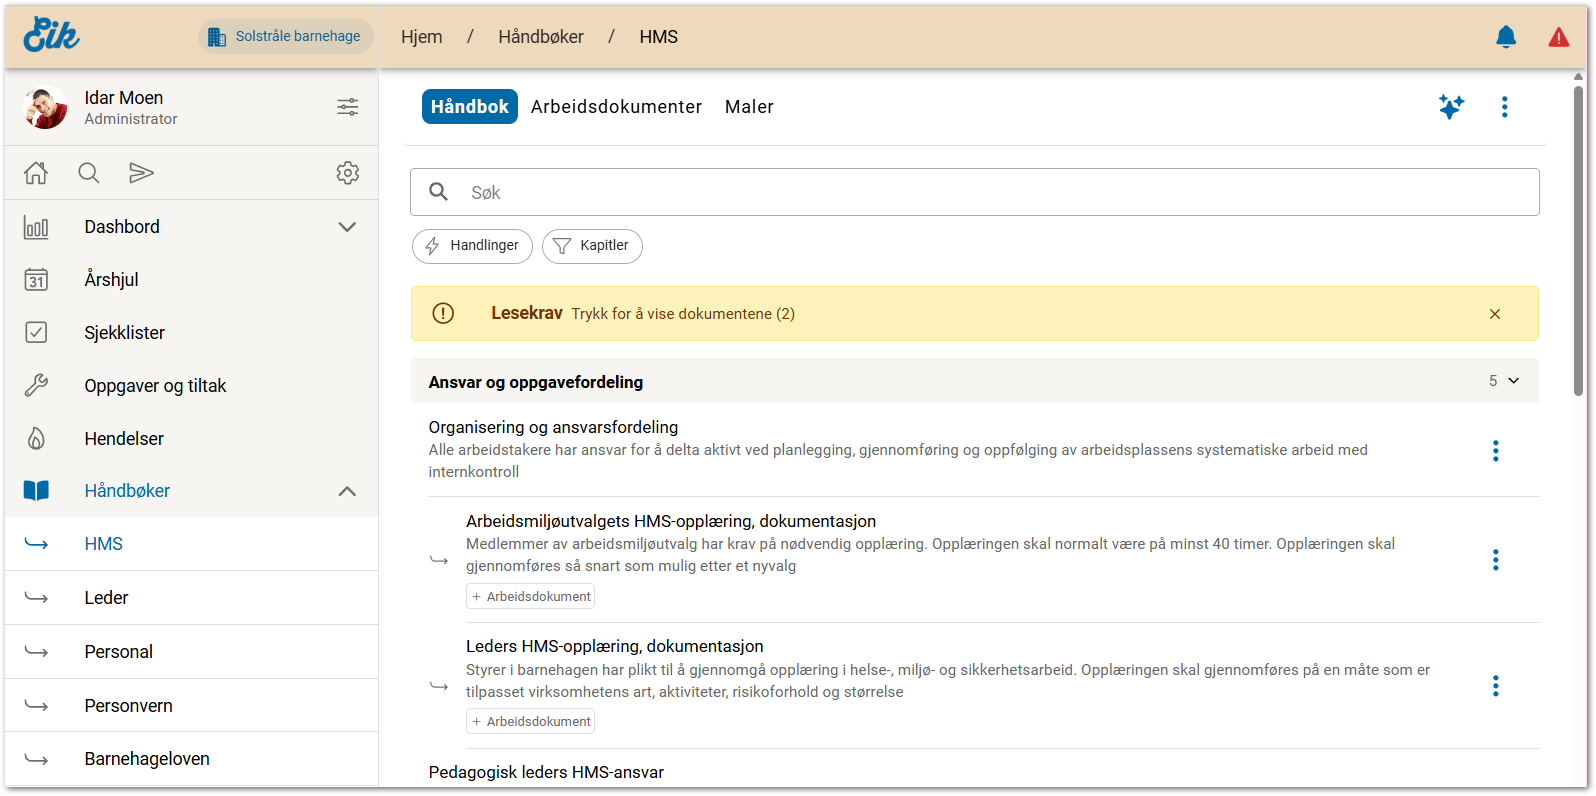
Task: Open Personvern handbook in sidebar
Action: tap(128, 706)
